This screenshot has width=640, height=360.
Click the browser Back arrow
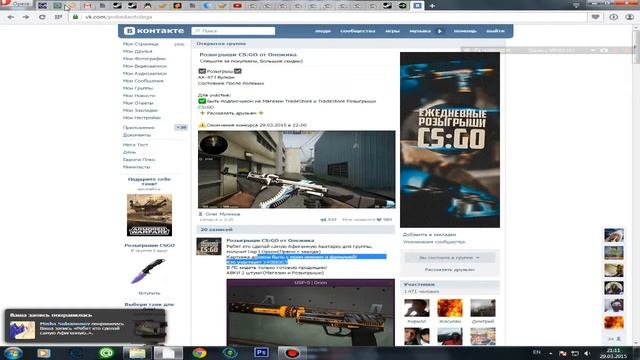point(11,17)
